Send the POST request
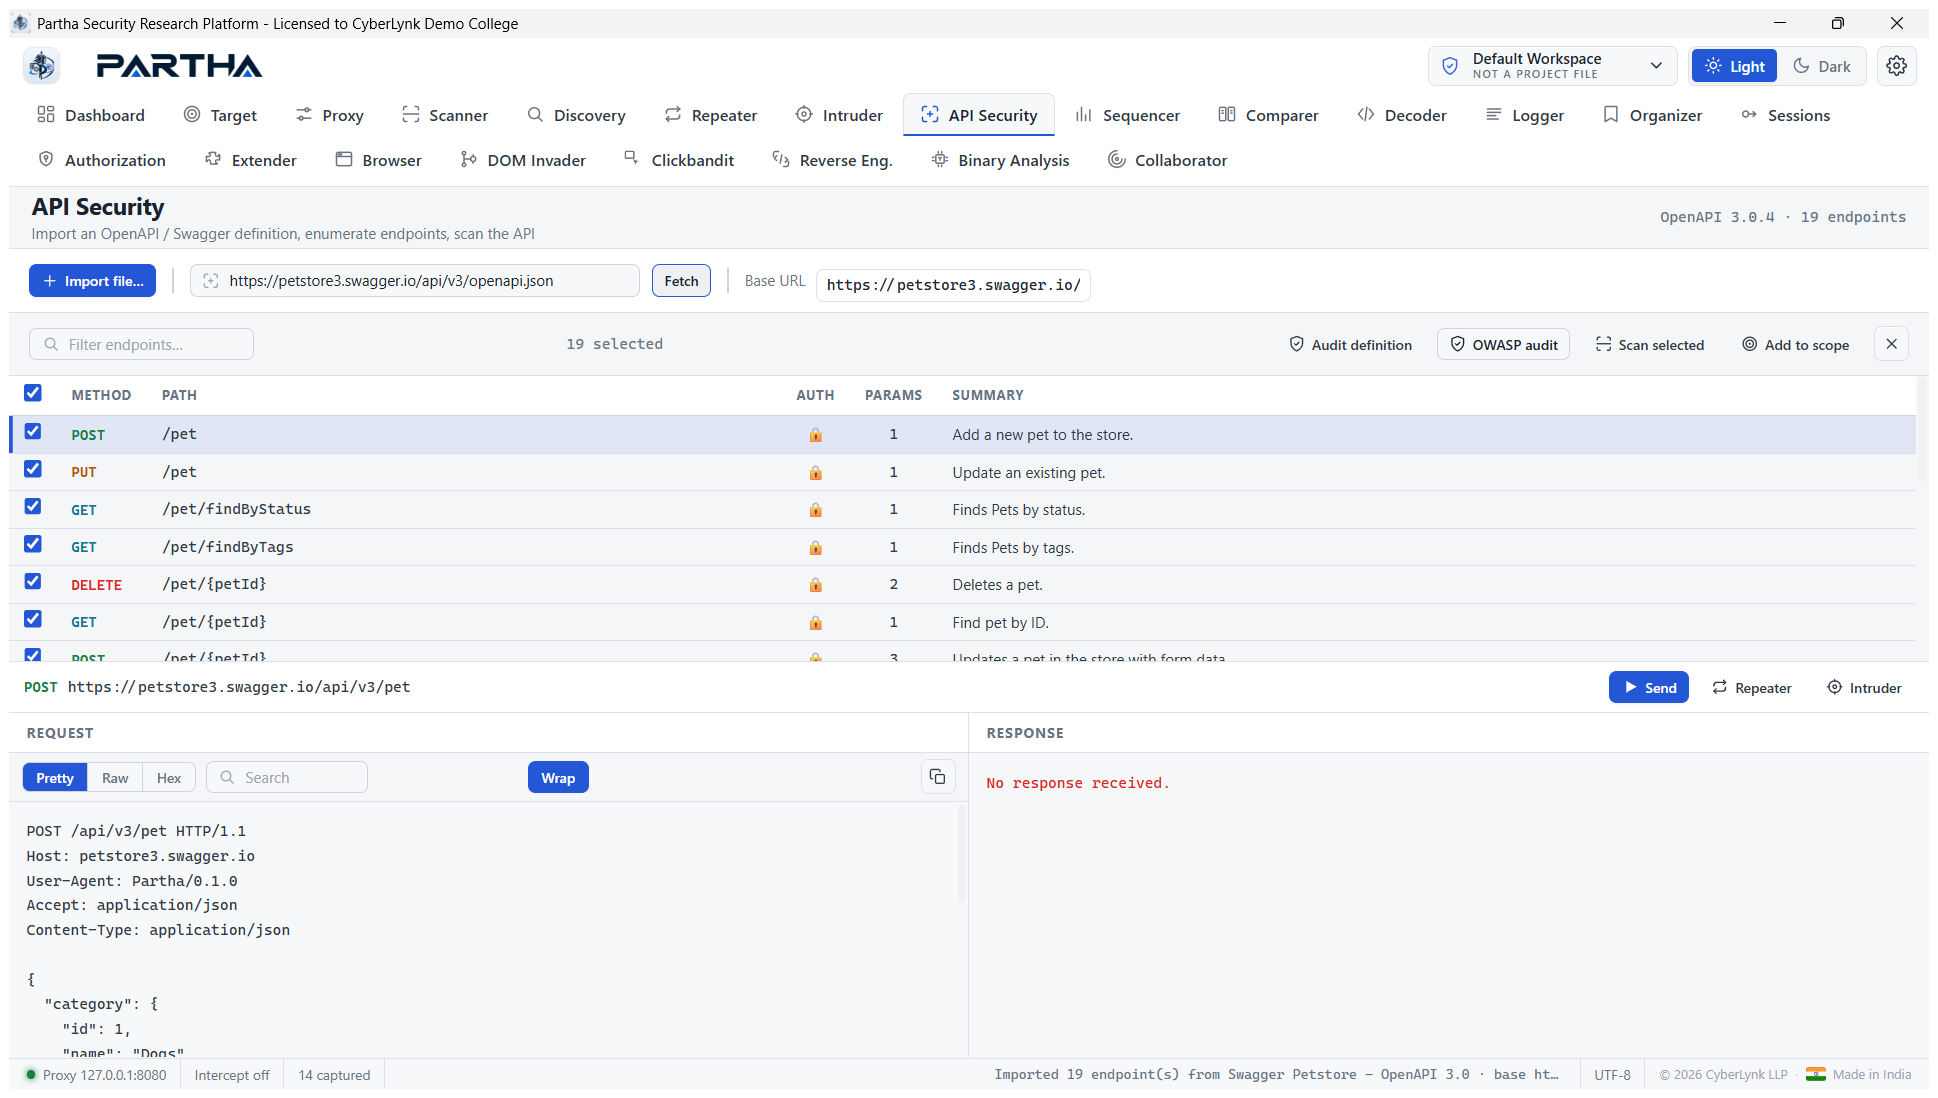The height and width of the screenshot is (1098, 1938). pyautogui.click(x=1648, y=687)
